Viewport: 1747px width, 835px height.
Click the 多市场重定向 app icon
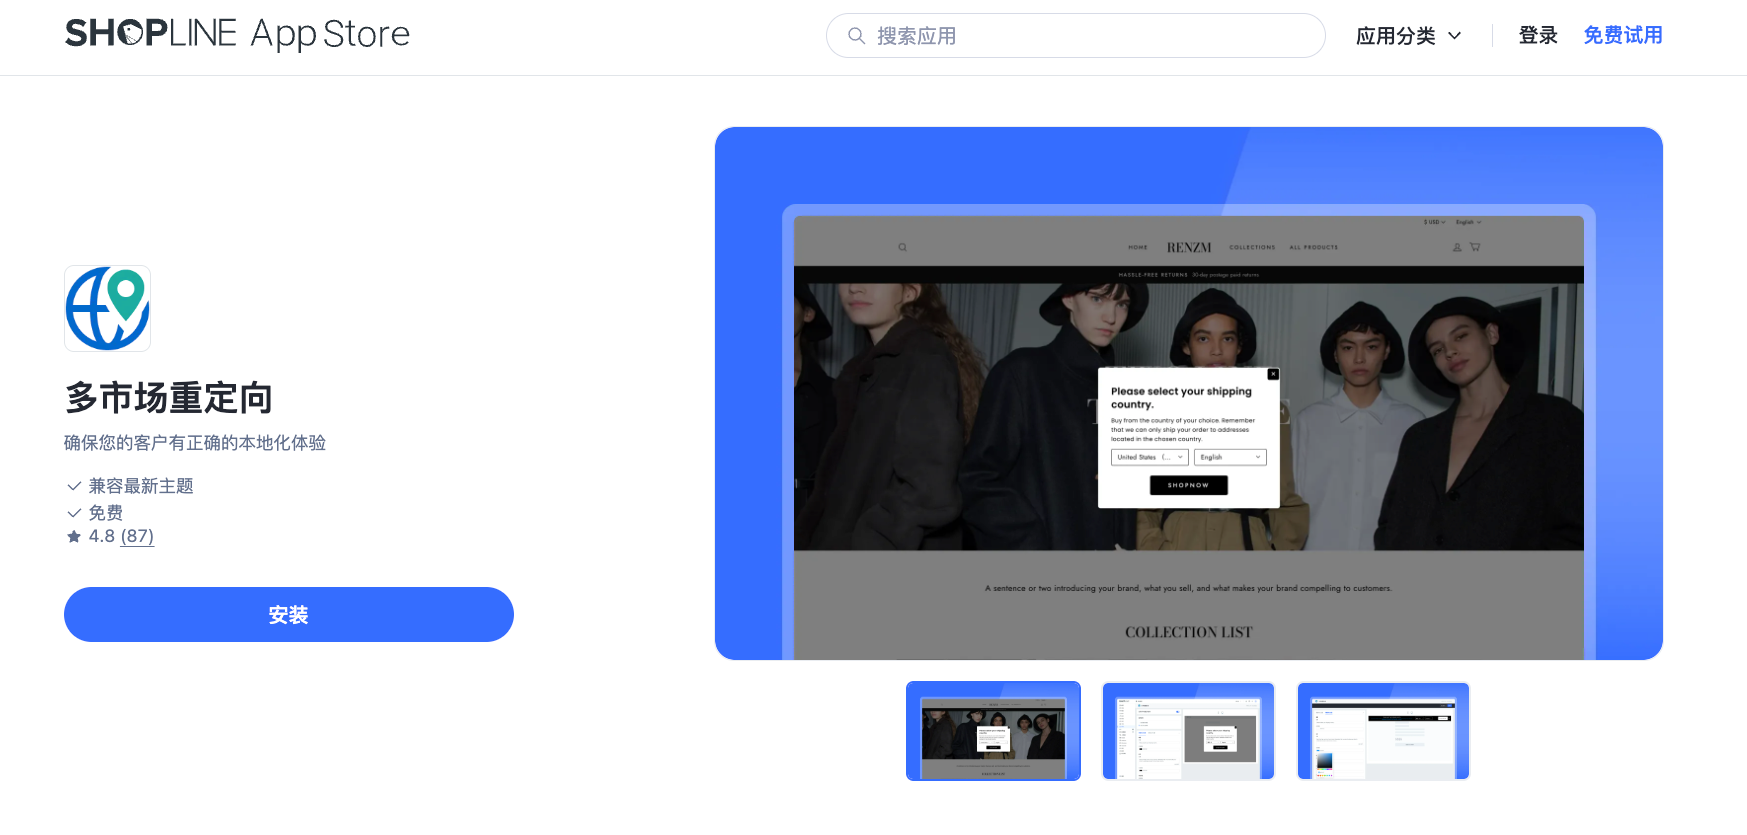click(x=107, y=308)
